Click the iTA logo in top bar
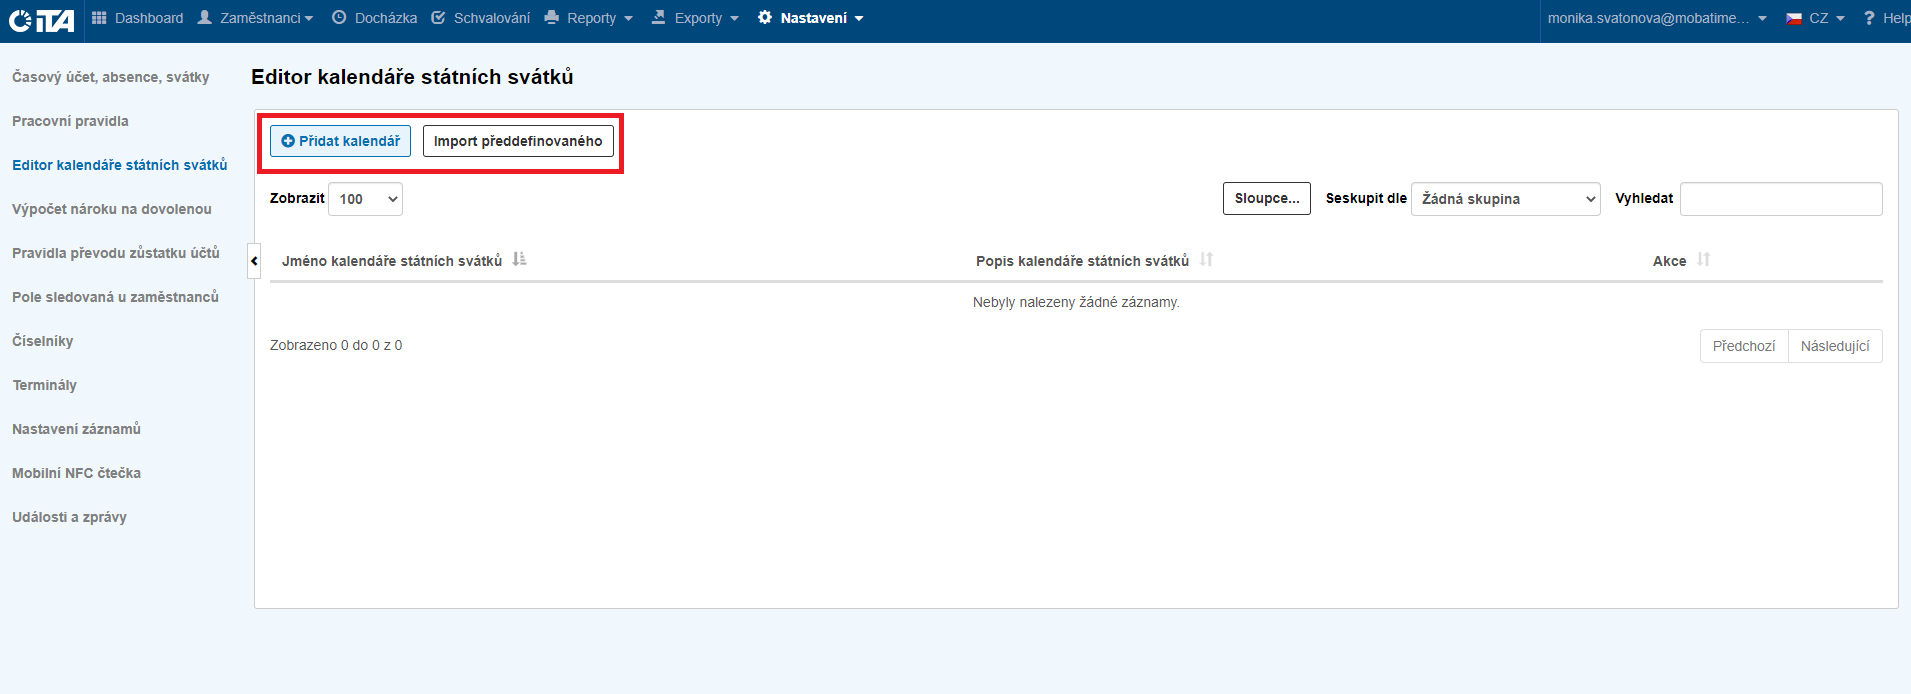 (x=41, y=20)
